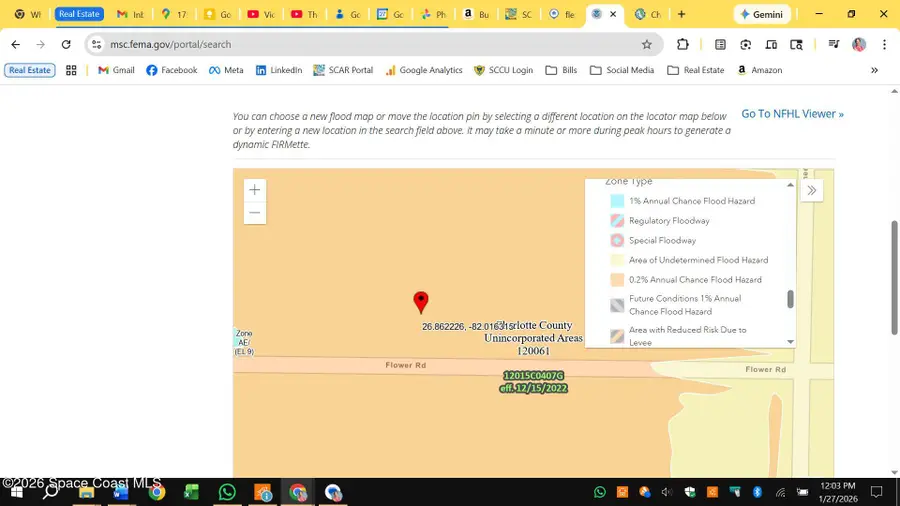The image size is (900, 506).
Task: Zoom out on the flood map
Action: 255,213
